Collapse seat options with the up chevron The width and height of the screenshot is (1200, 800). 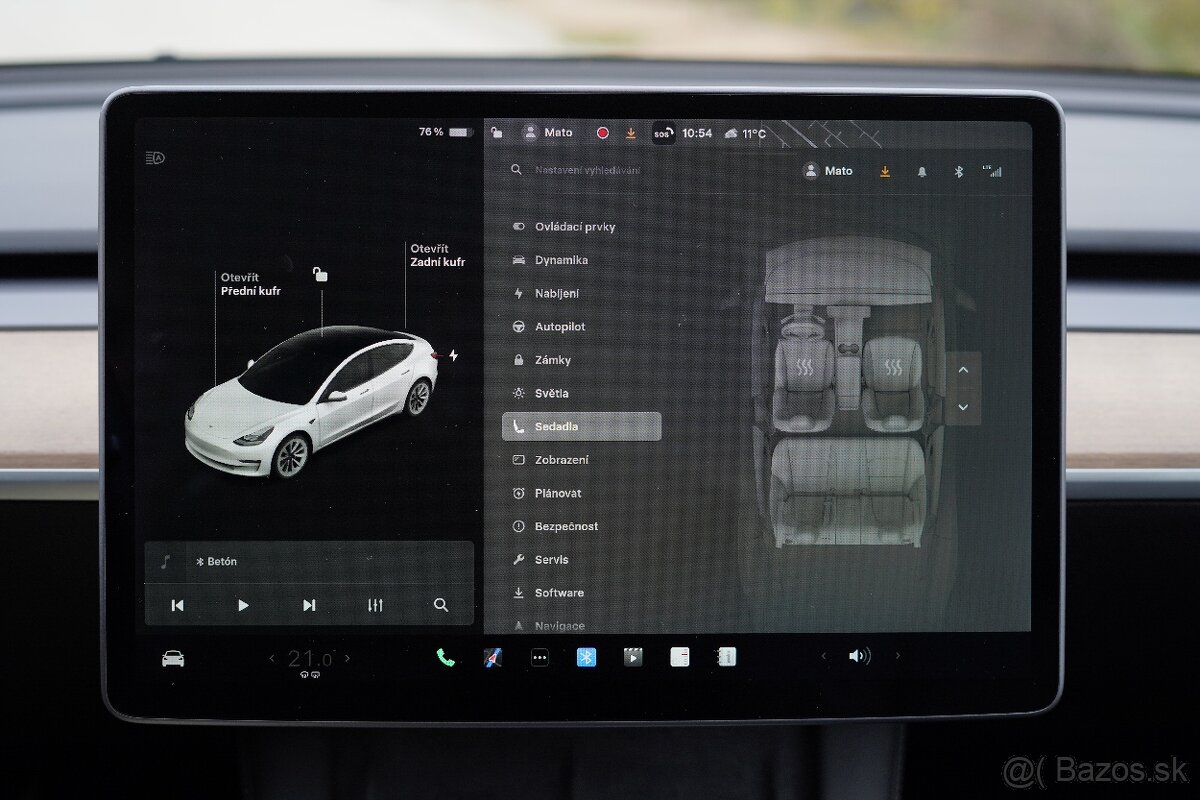[962, 369]
